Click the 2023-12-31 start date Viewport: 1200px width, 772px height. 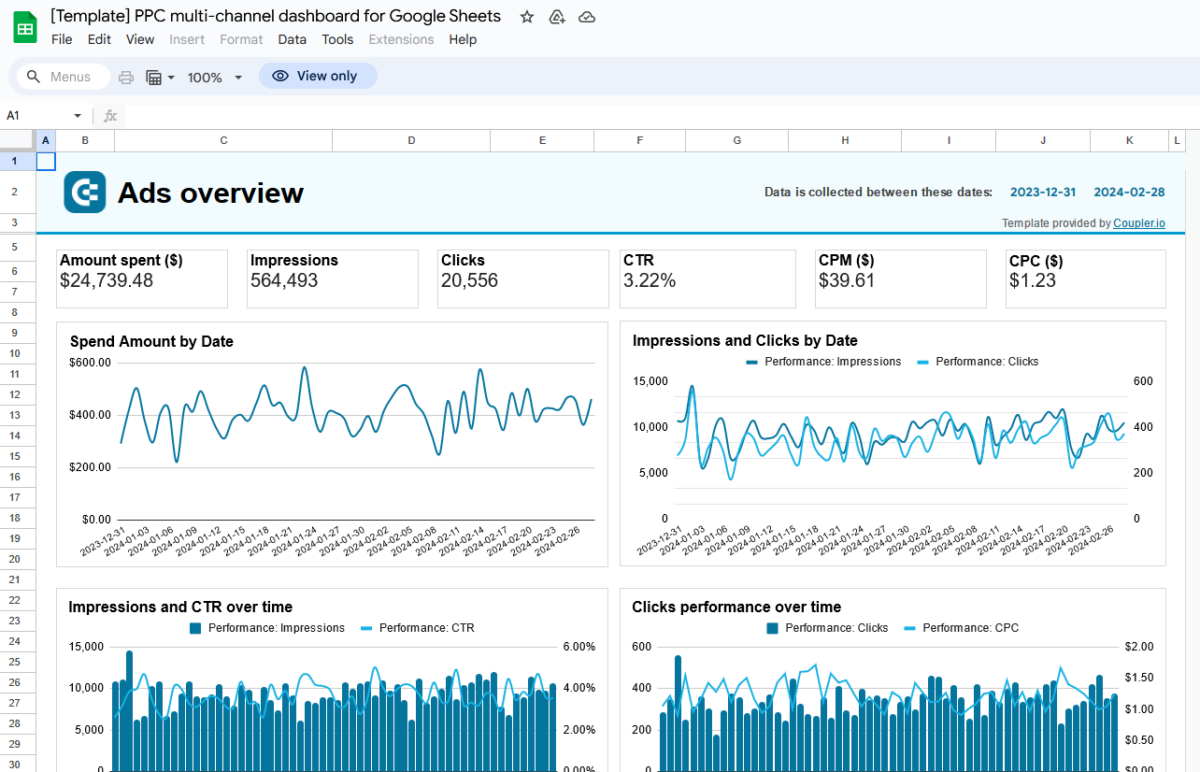1043,191
